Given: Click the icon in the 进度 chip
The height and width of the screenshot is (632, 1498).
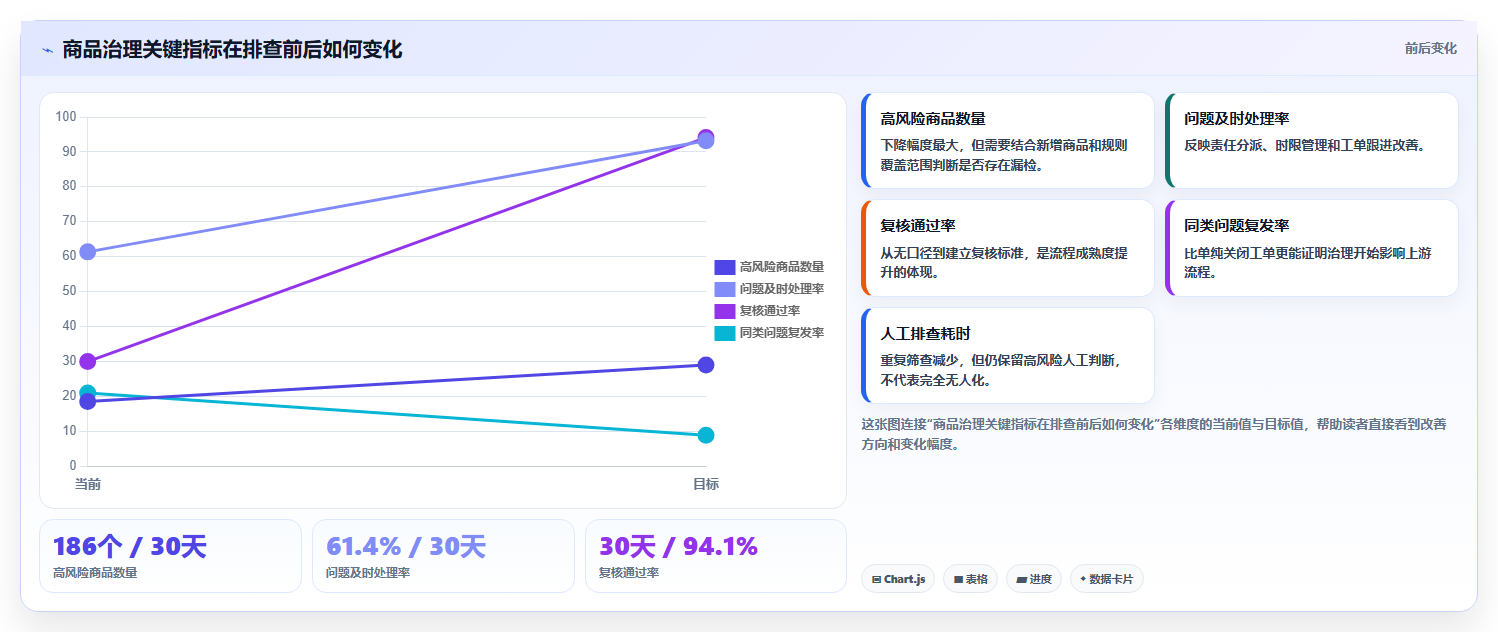Looking at the screenshot, I should click(x=1021, y=579).
